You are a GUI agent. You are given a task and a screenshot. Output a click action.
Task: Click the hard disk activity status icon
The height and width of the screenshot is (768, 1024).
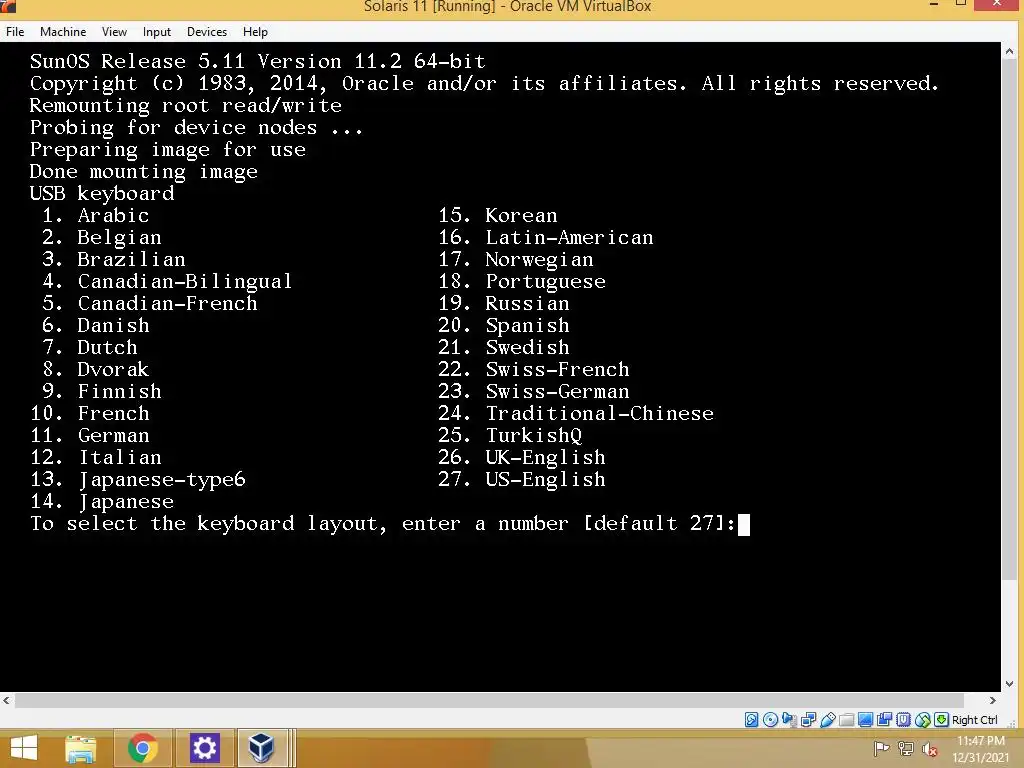(752, 720)
